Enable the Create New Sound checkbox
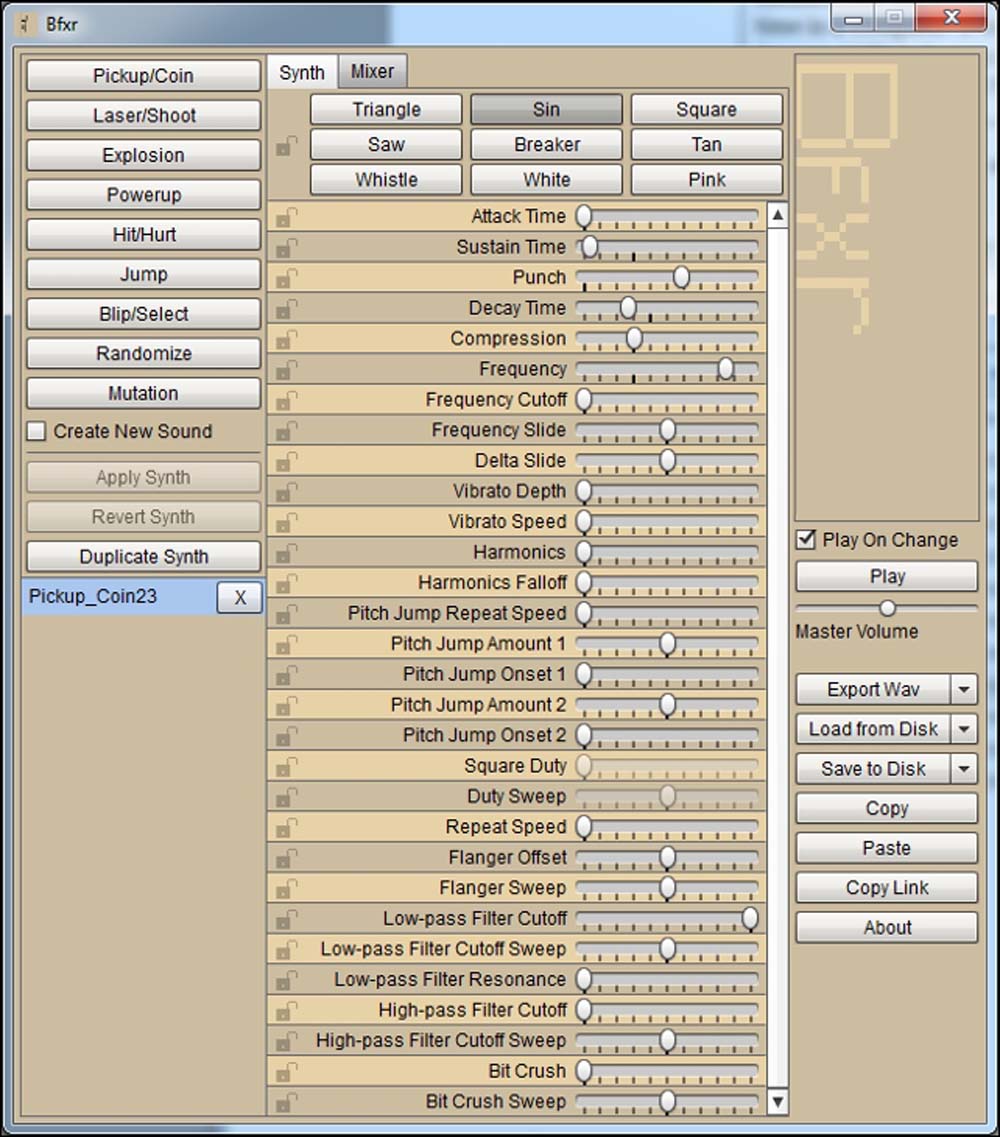Image resolution: width=1000 pixels, height=1137 pixels. pyautogui.click(x=37, y=432)
